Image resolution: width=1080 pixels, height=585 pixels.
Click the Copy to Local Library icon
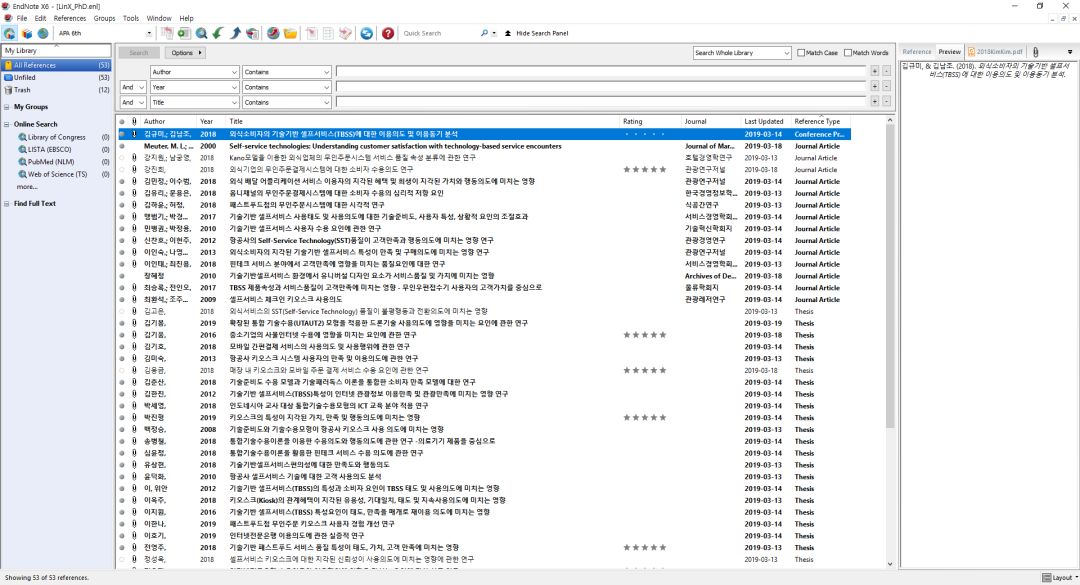[x=167, y=33]
